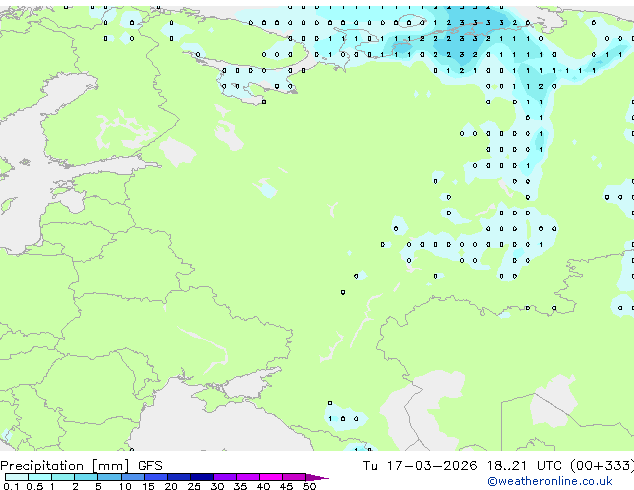Click the purple over-50 mm arrow tip of legend
The image size is (634, 490).
point(317,478)
